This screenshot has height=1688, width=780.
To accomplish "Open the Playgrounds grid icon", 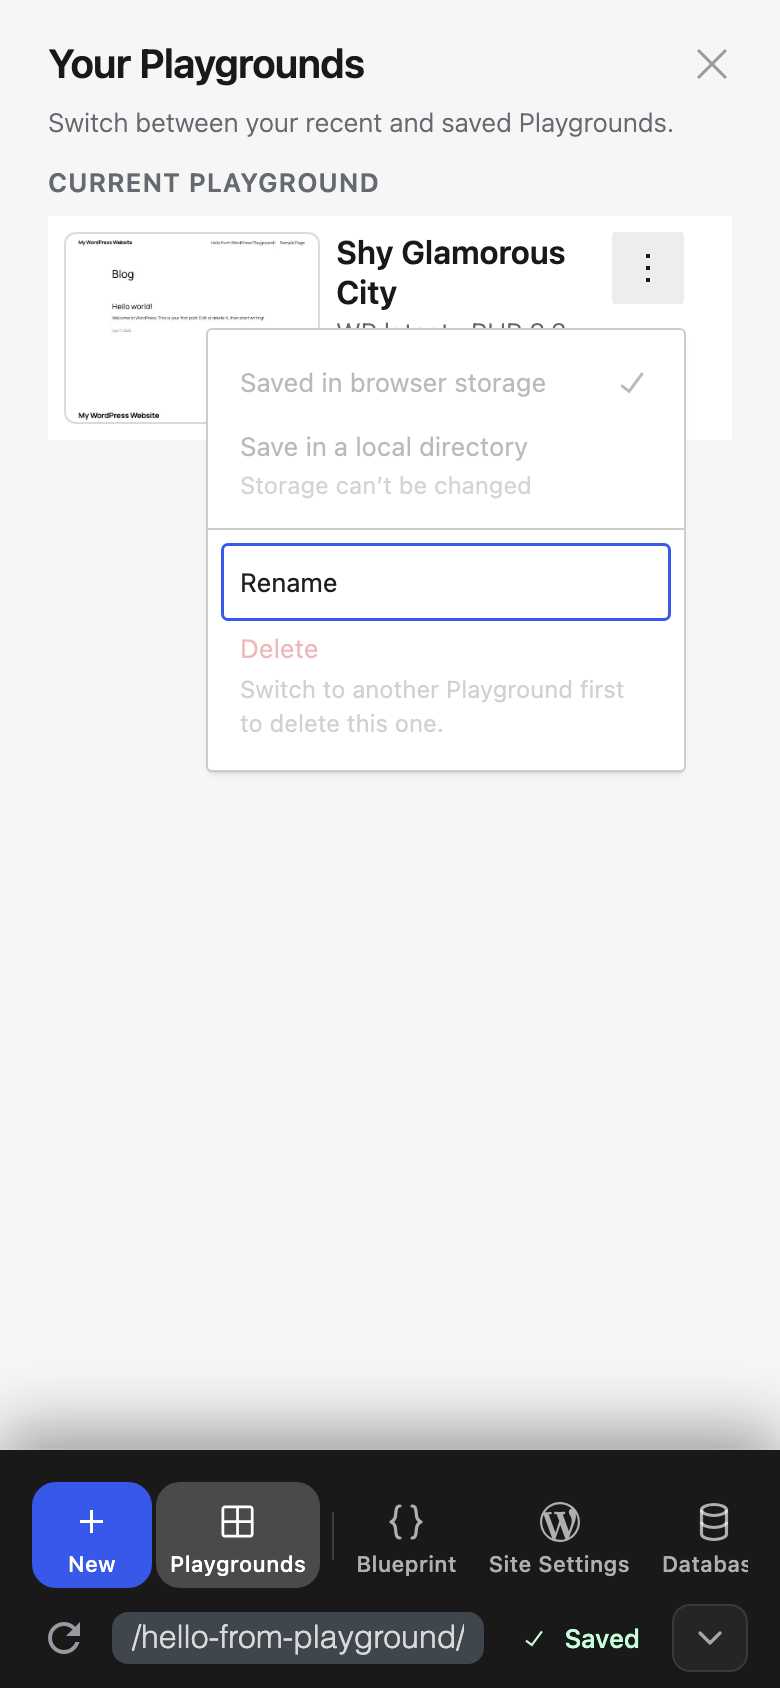I will click(x=237, y=1522).
